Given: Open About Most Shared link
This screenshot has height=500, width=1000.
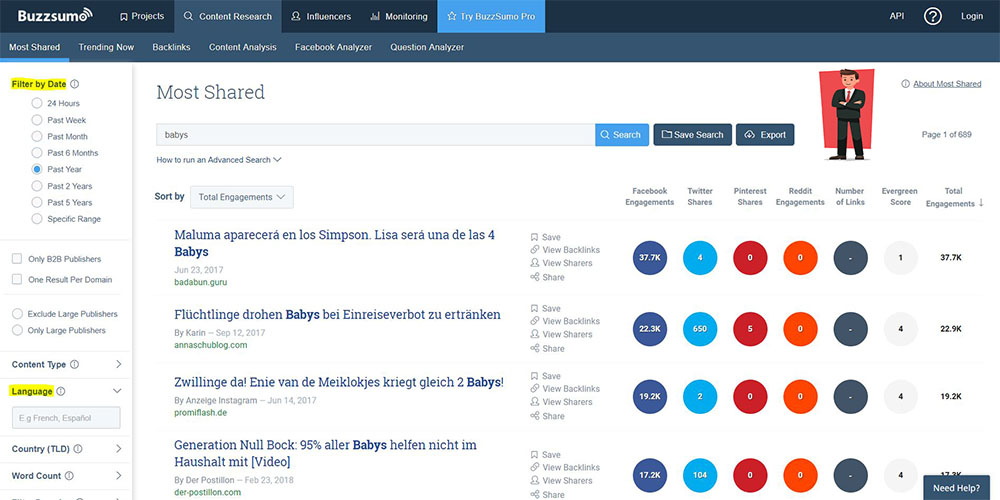Looking at the screenshot, I should point(947,84).
